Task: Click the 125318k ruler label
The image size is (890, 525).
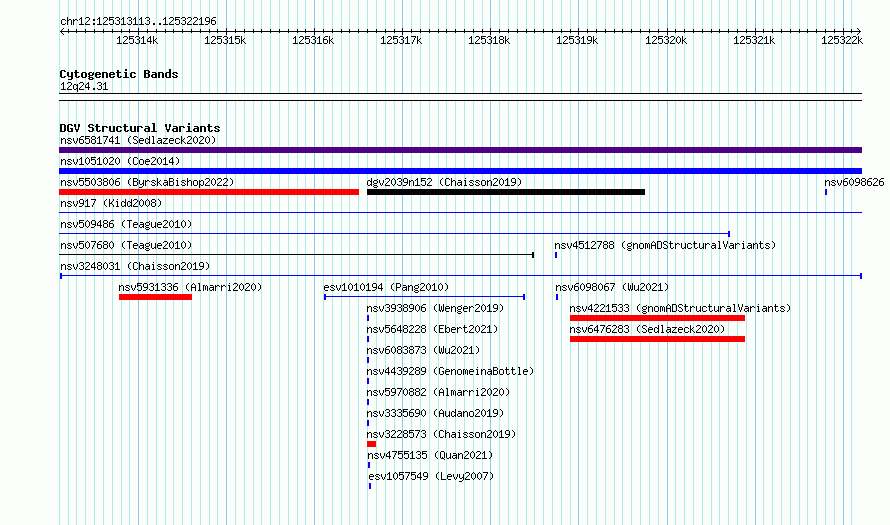Action: (489, 40)
